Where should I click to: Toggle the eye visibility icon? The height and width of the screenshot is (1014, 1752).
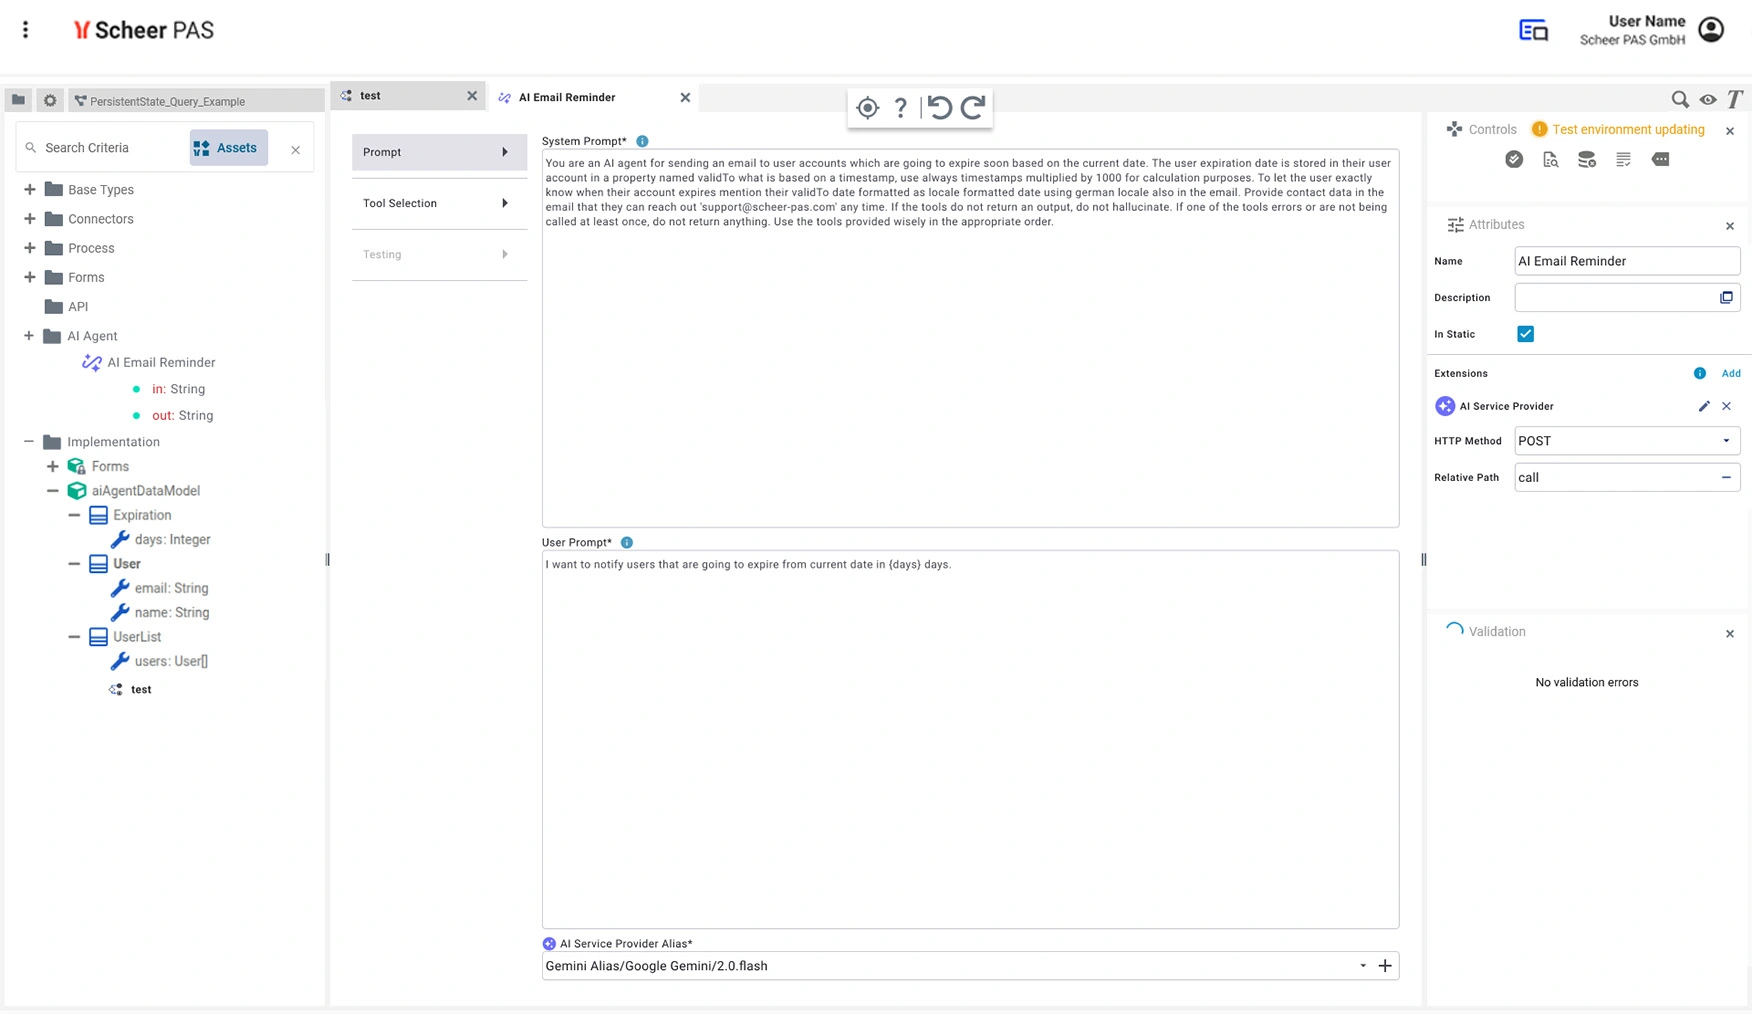(1708, 99)
